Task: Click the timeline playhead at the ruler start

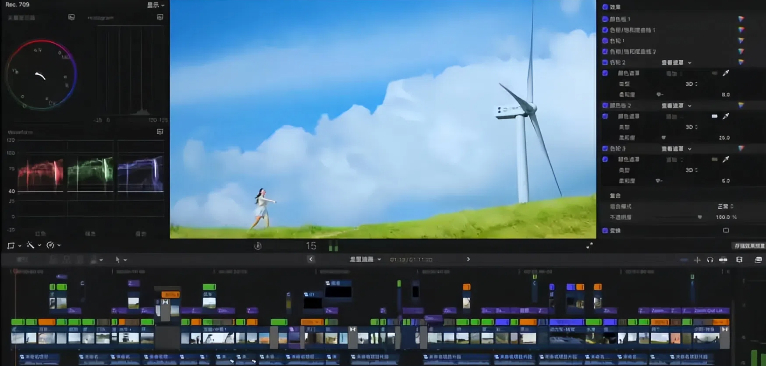Action: pos(15,271)
